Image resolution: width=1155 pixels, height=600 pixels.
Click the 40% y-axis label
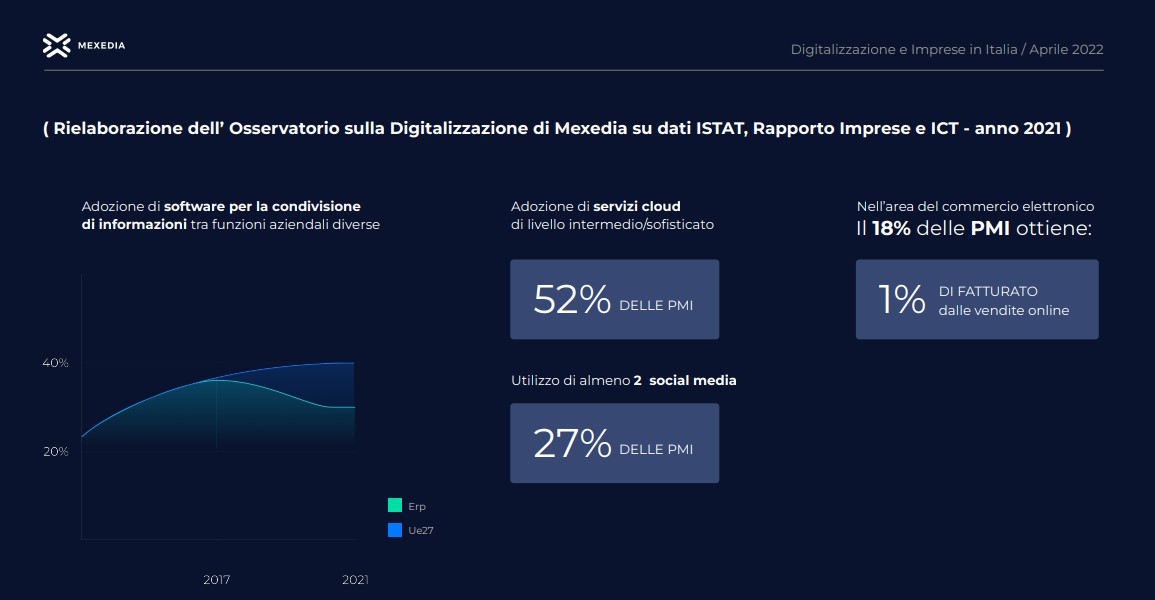tap(55, 363)
